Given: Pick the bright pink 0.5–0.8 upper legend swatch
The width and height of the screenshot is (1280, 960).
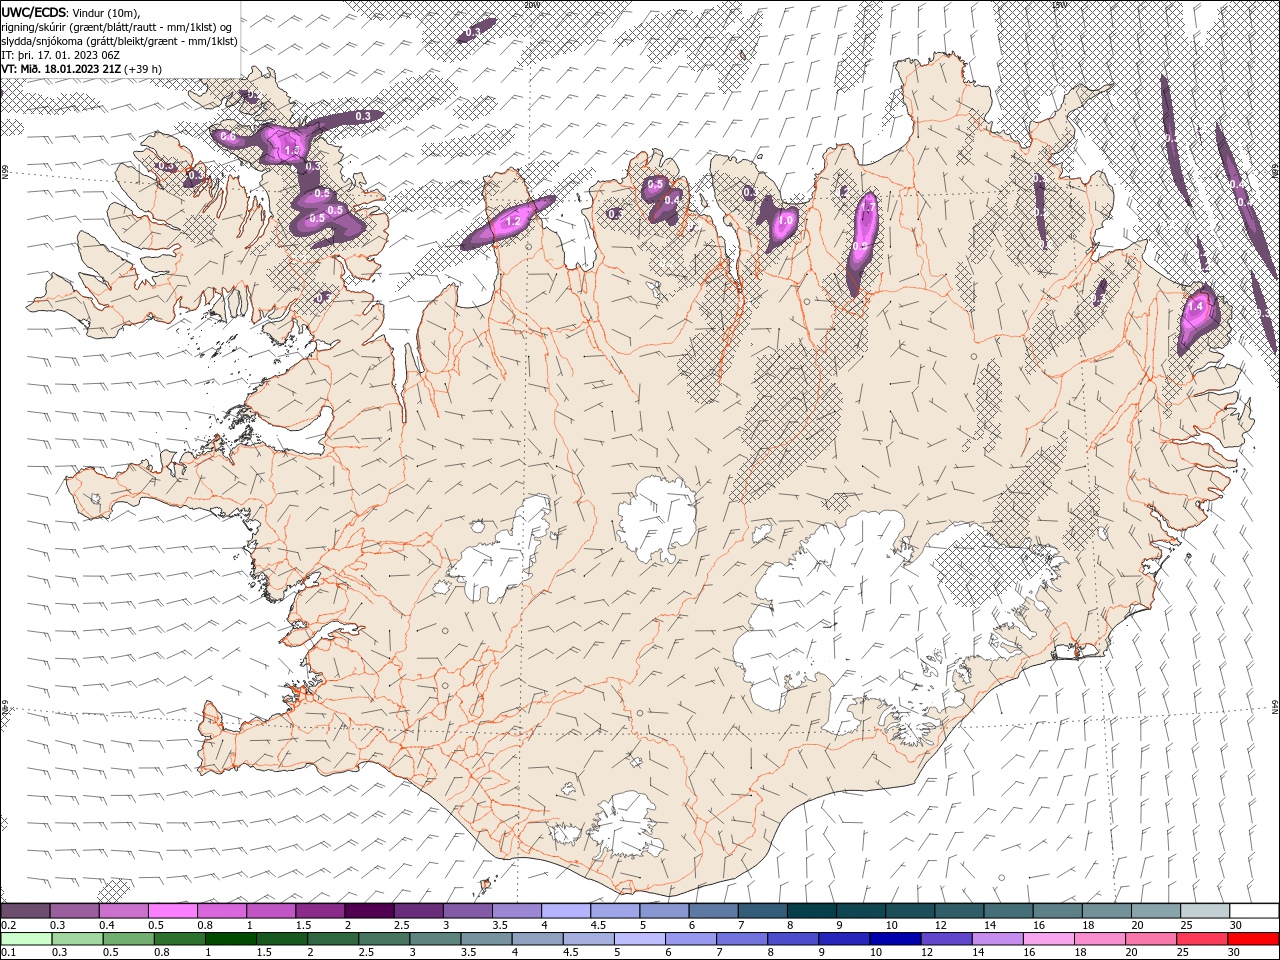Looking at the screenshot, I should pyautogui.click(x=172, y=911).
